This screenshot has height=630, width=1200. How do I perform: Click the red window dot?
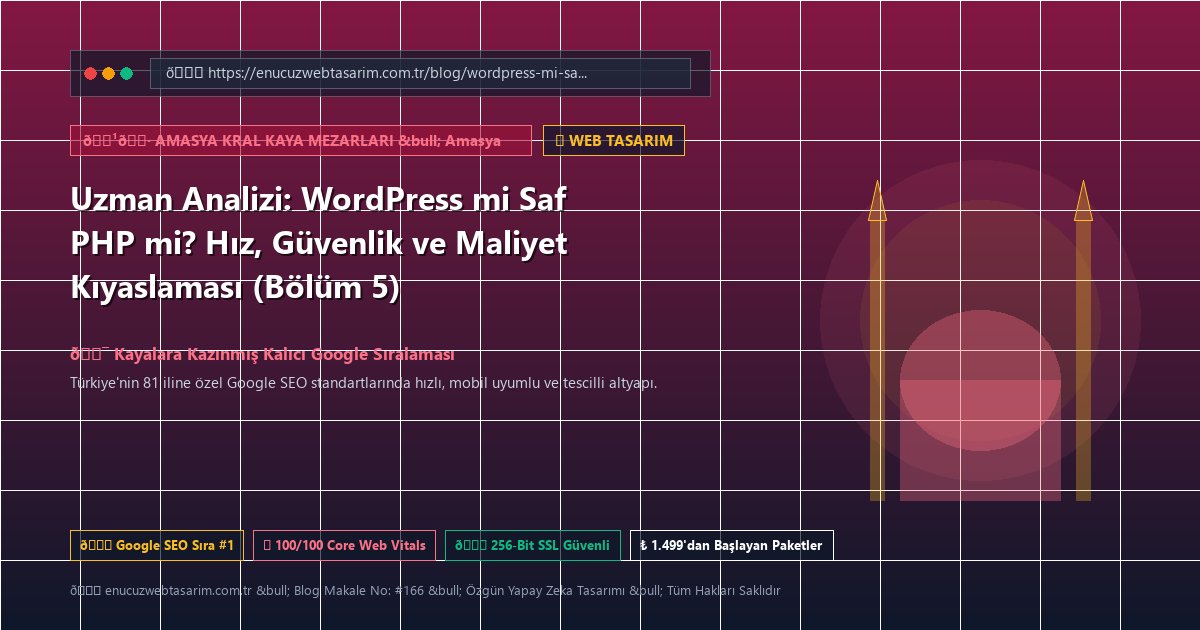click(x=90, y=73)
